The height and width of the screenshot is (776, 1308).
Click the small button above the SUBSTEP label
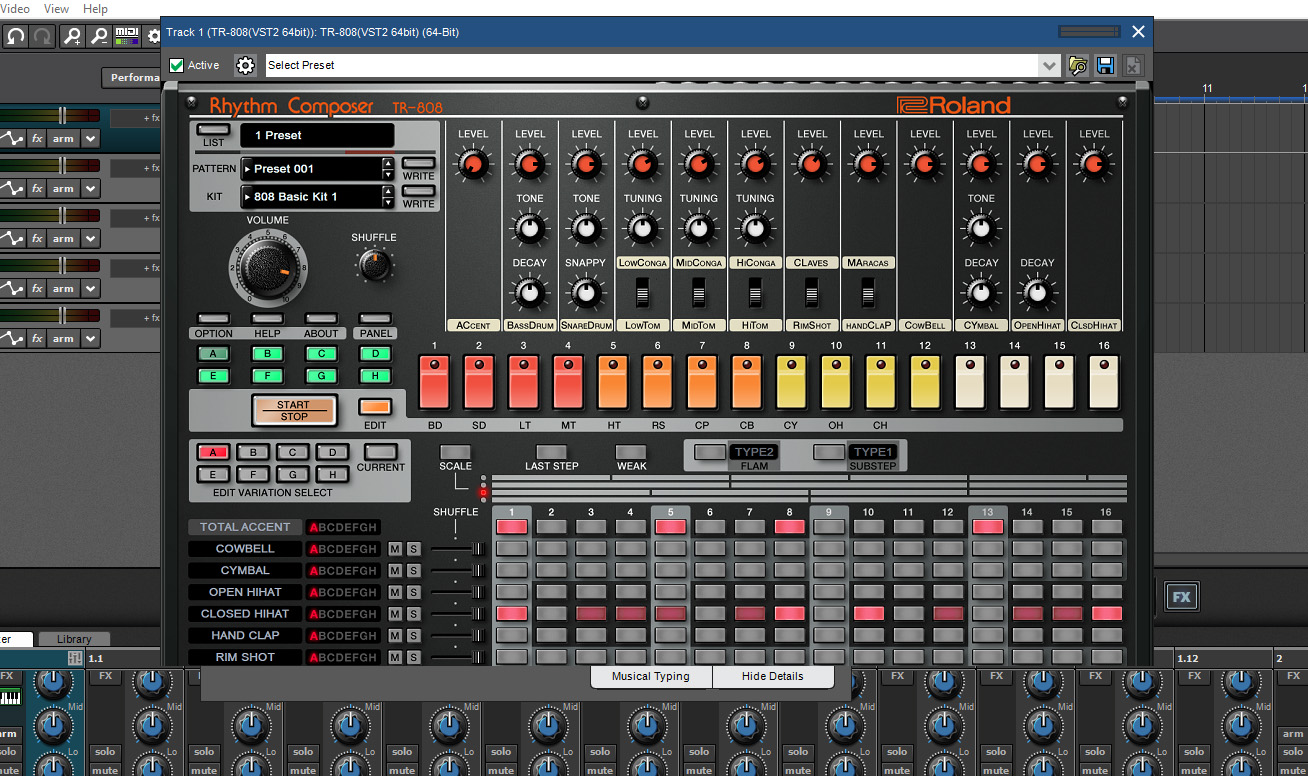tap(829, 452)
